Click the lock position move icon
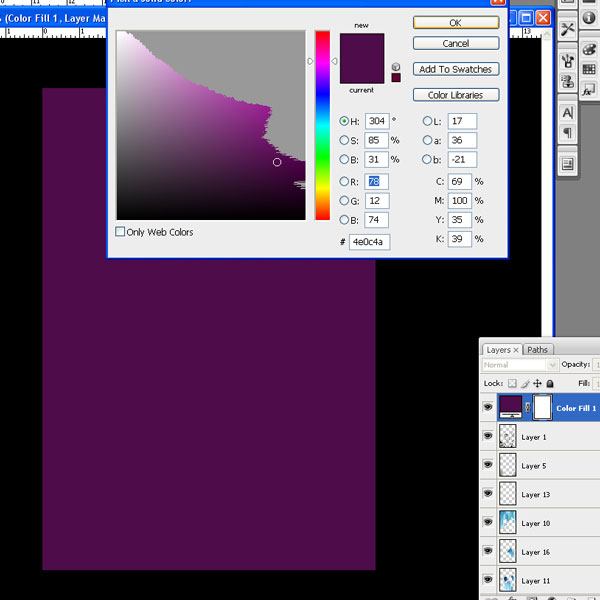600x600 pixels. click(x=538, y=383)
